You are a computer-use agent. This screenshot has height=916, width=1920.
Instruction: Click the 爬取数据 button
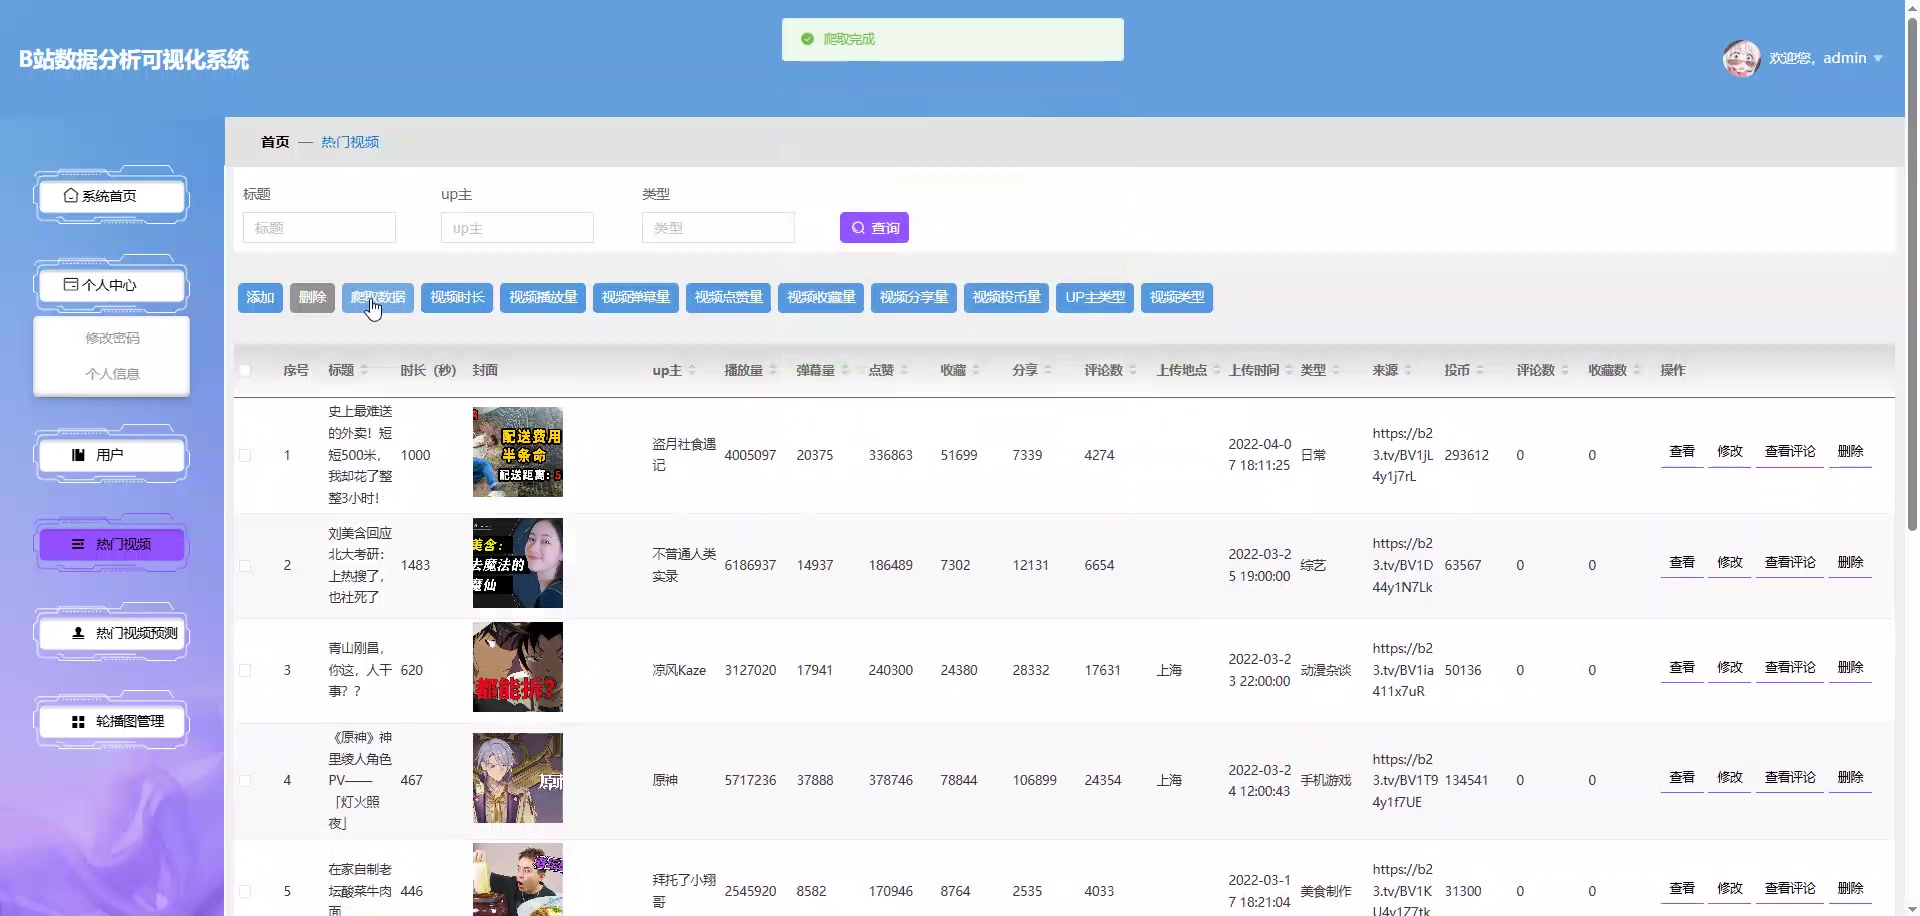378,298
